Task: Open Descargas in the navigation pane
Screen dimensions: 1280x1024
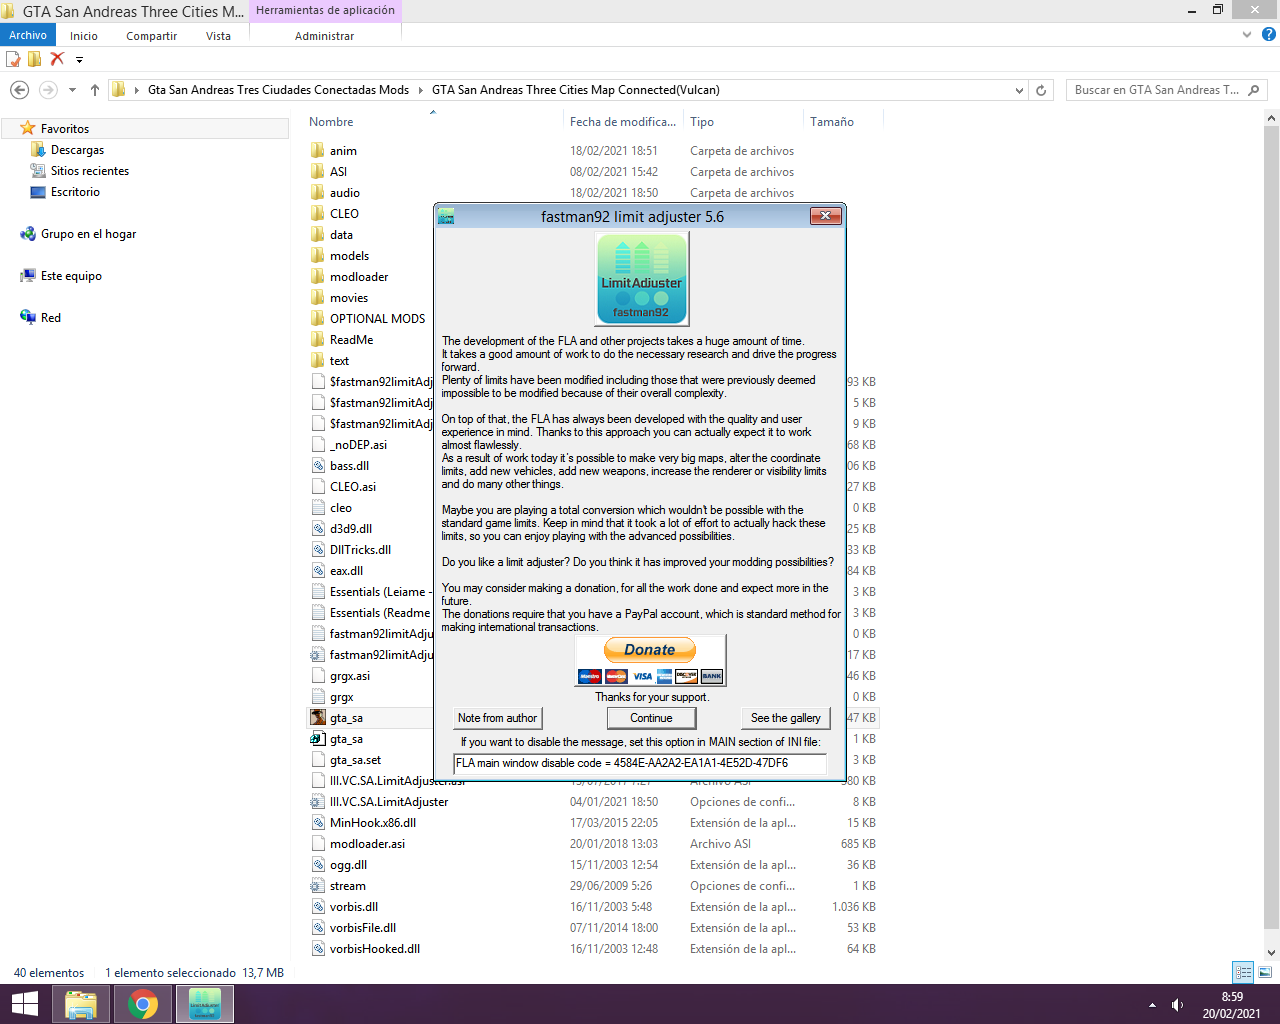Action: [x=77, y=150]
